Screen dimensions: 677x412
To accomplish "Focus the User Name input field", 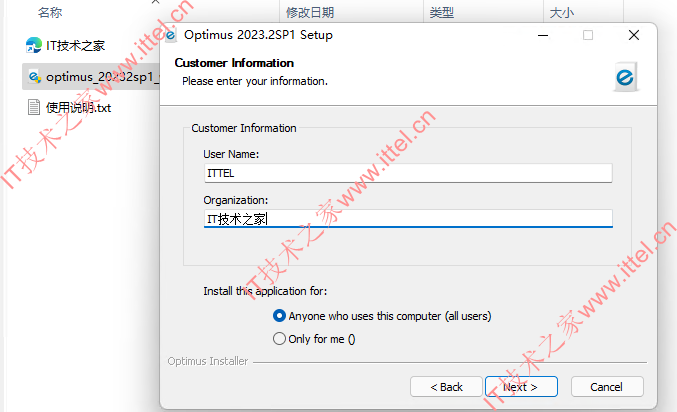I will [x=408, y=173].
